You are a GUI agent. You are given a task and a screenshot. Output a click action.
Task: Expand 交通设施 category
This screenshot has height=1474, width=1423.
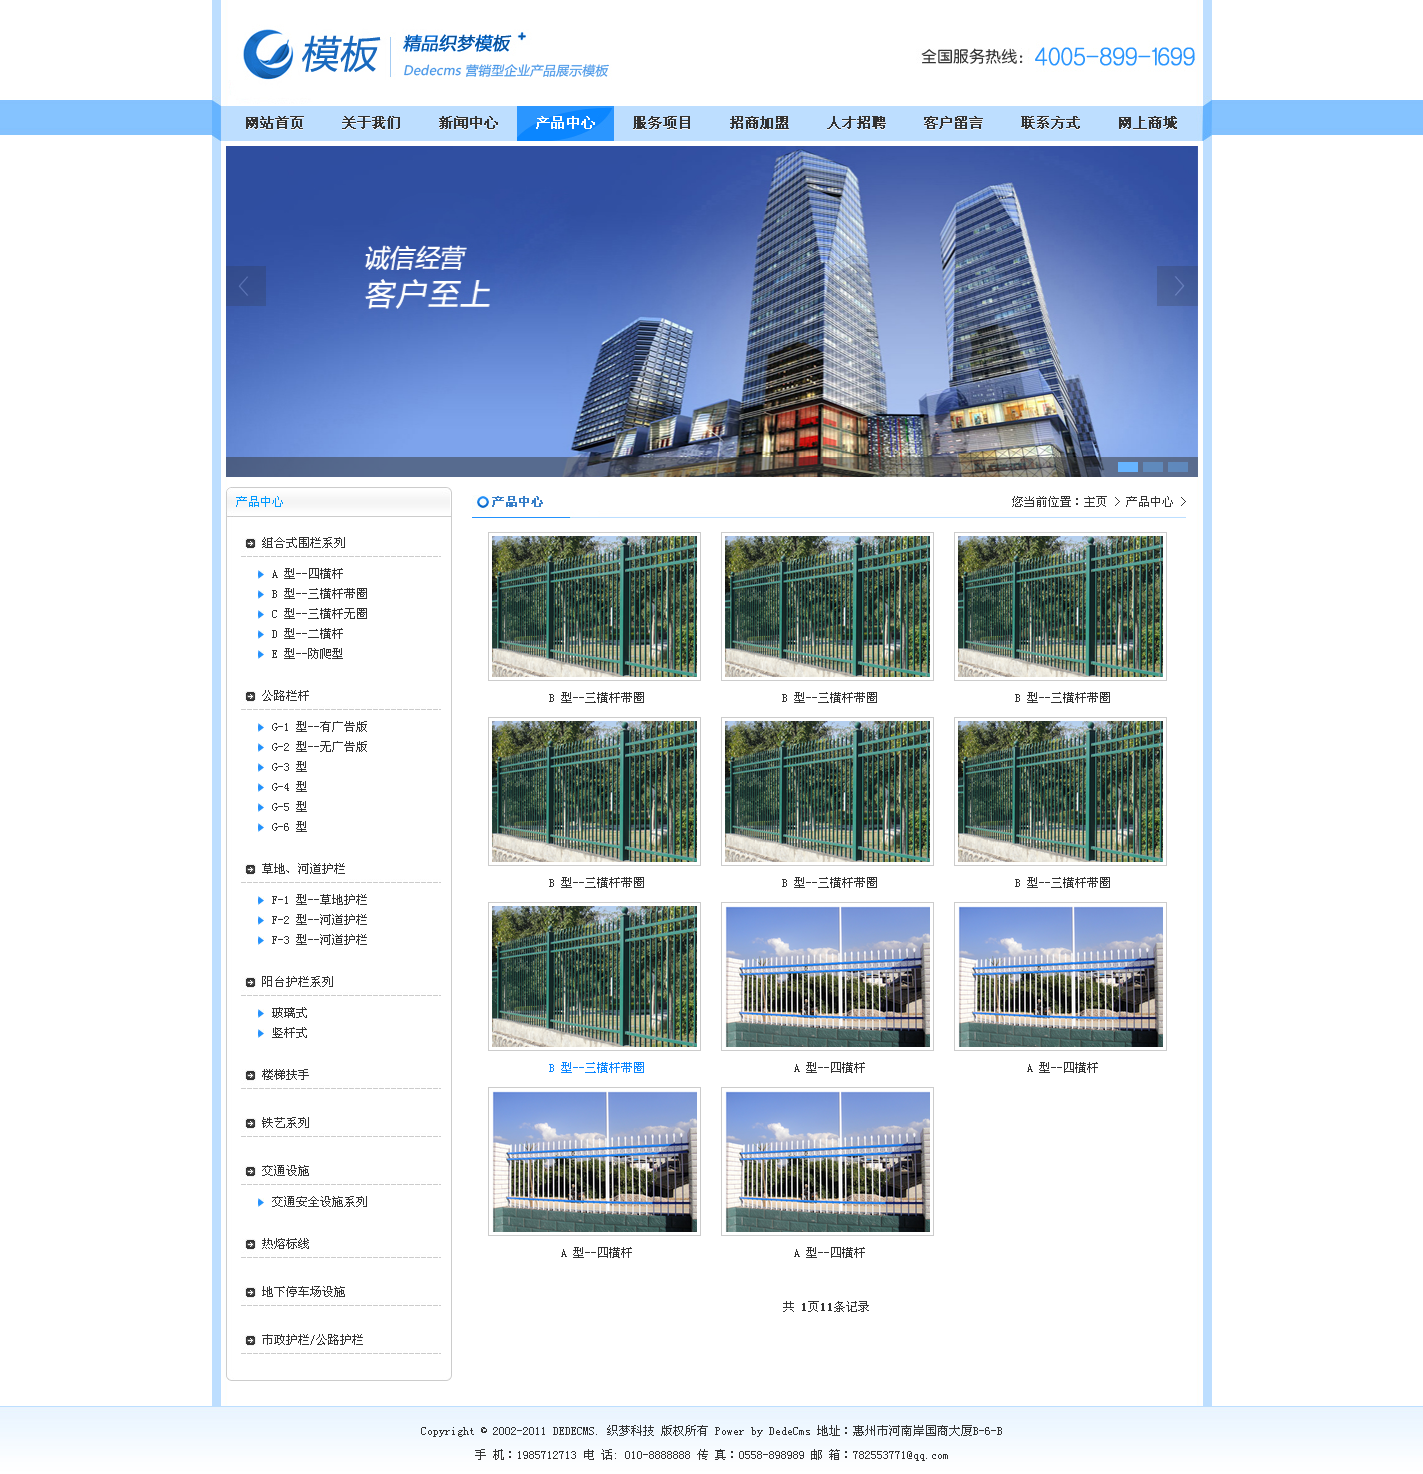coord(285,1171)
